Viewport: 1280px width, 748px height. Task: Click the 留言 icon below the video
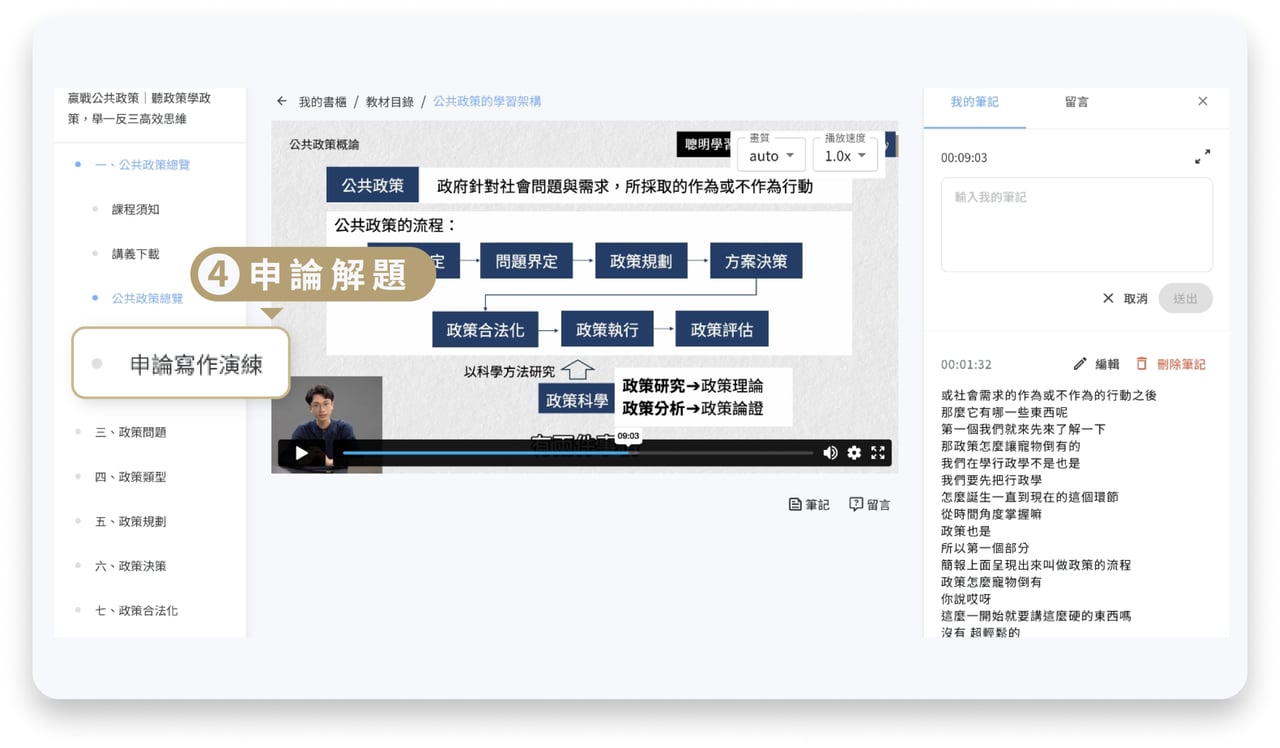tap(870, 505)
